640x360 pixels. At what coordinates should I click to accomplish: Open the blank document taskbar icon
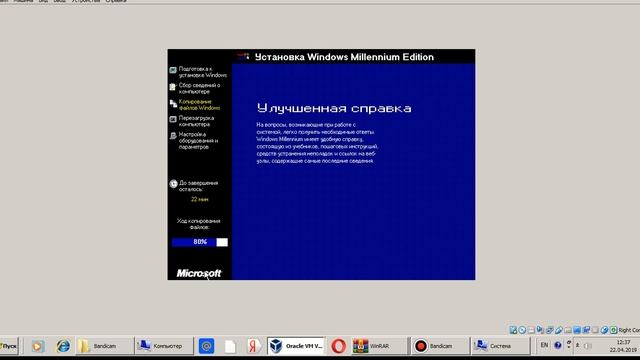(x=230, y=346)
